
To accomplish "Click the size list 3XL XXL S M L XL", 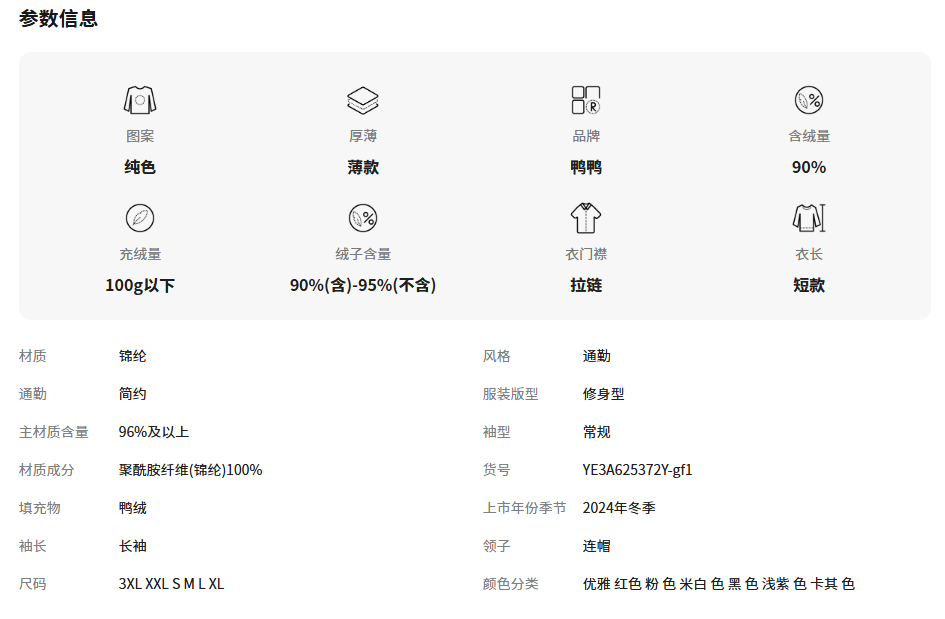I will [x=171, y=584].
